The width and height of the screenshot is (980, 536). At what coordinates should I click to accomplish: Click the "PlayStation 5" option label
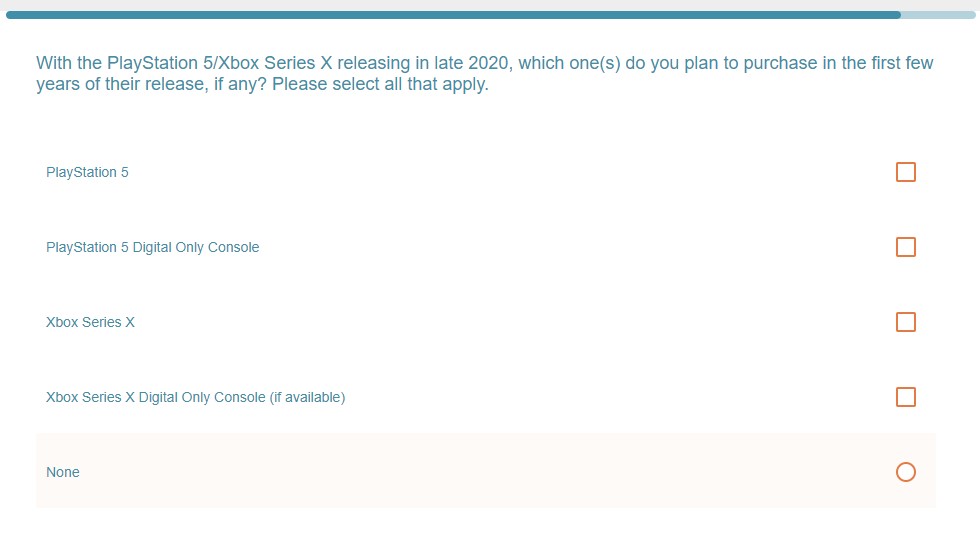pos(88,172)
